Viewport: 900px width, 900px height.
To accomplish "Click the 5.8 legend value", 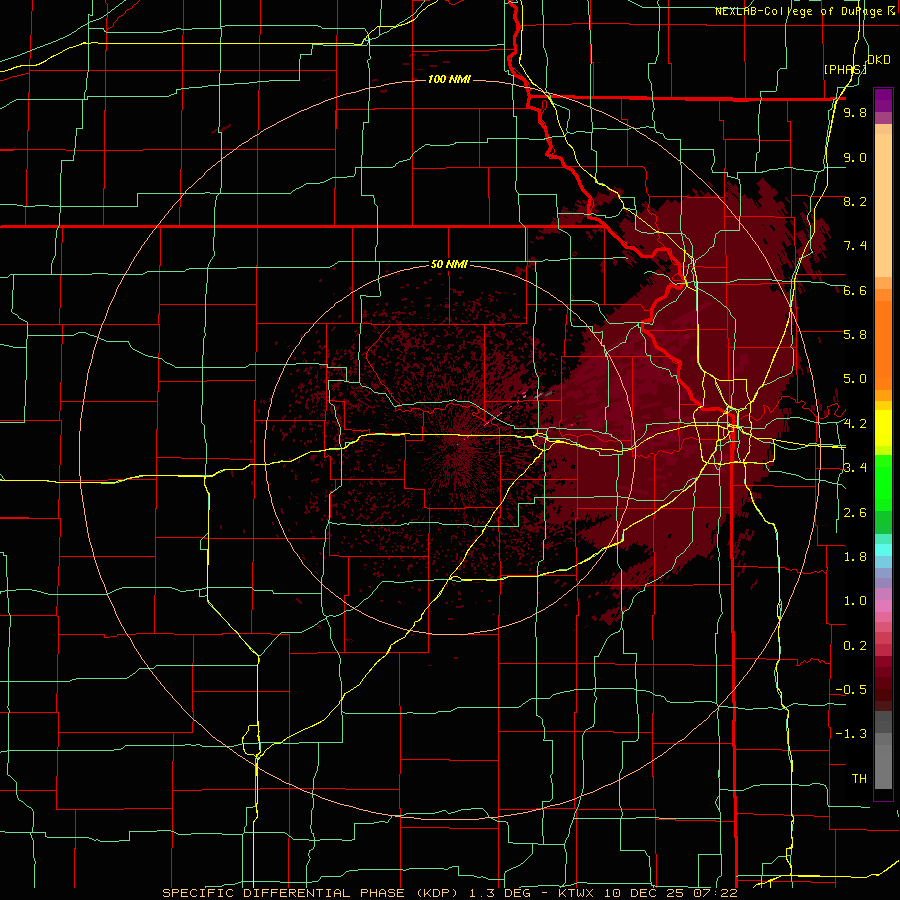I will tap(855, 335).
